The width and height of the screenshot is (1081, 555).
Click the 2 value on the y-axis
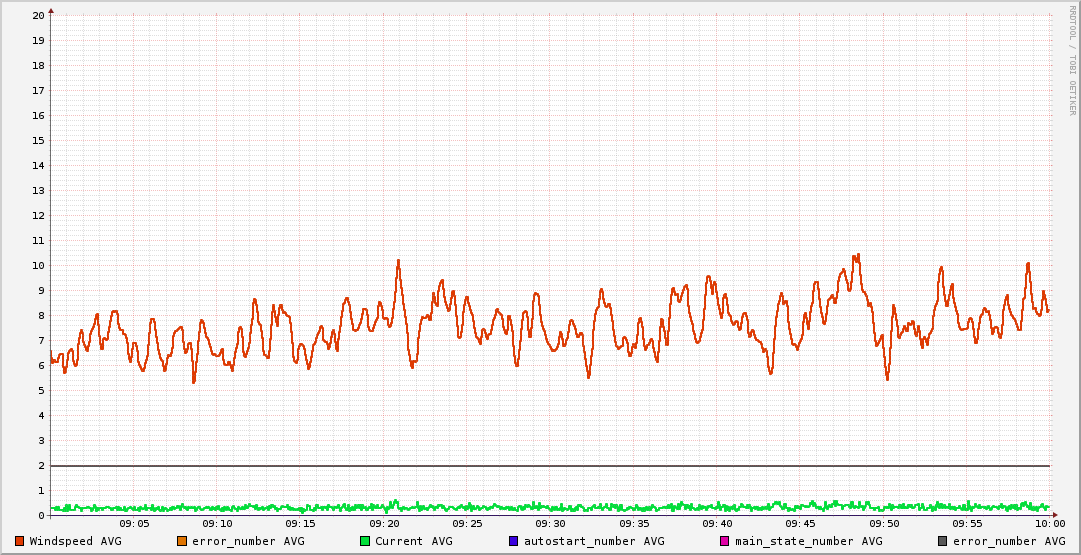tap(41, 465)
